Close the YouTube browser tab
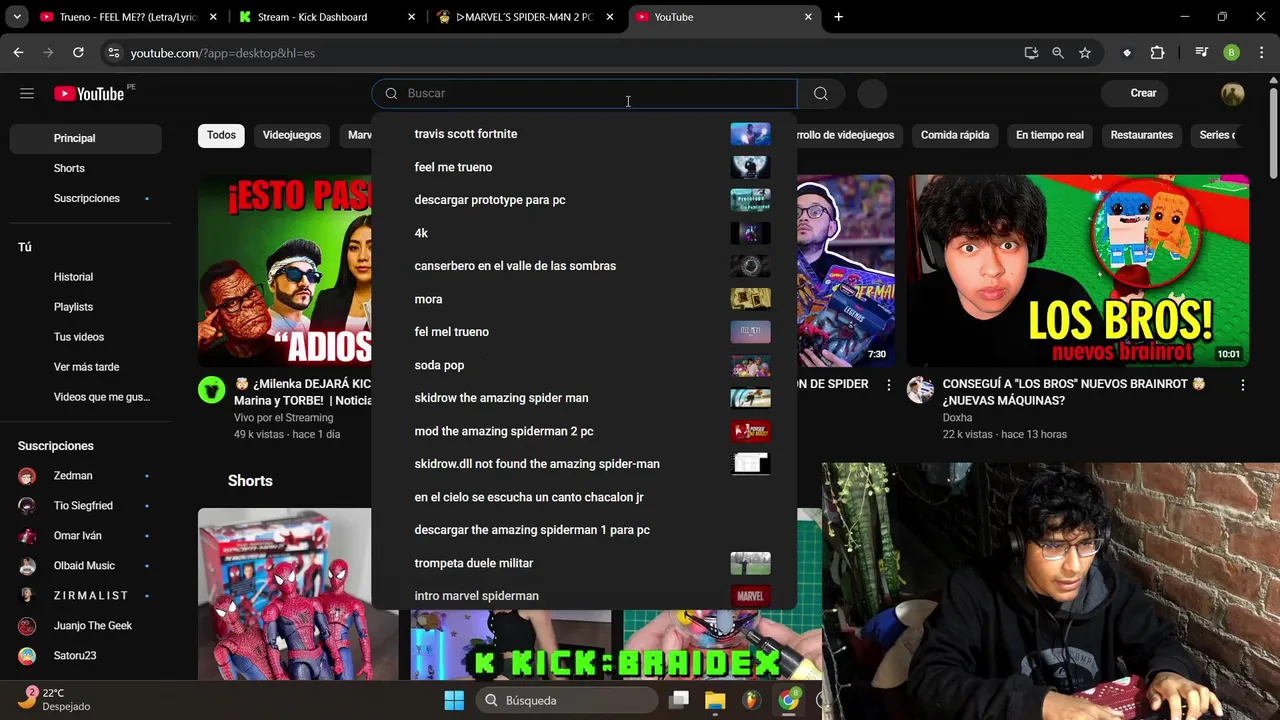Screen dimensions: 1280x720 pos(808,17)
